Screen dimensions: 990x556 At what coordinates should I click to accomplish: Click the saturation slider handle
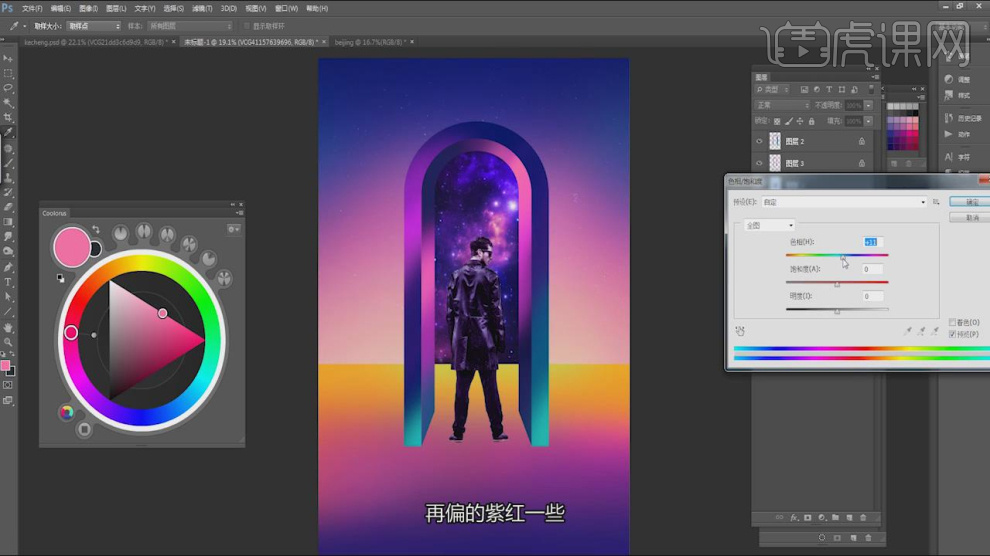point(837,284)
